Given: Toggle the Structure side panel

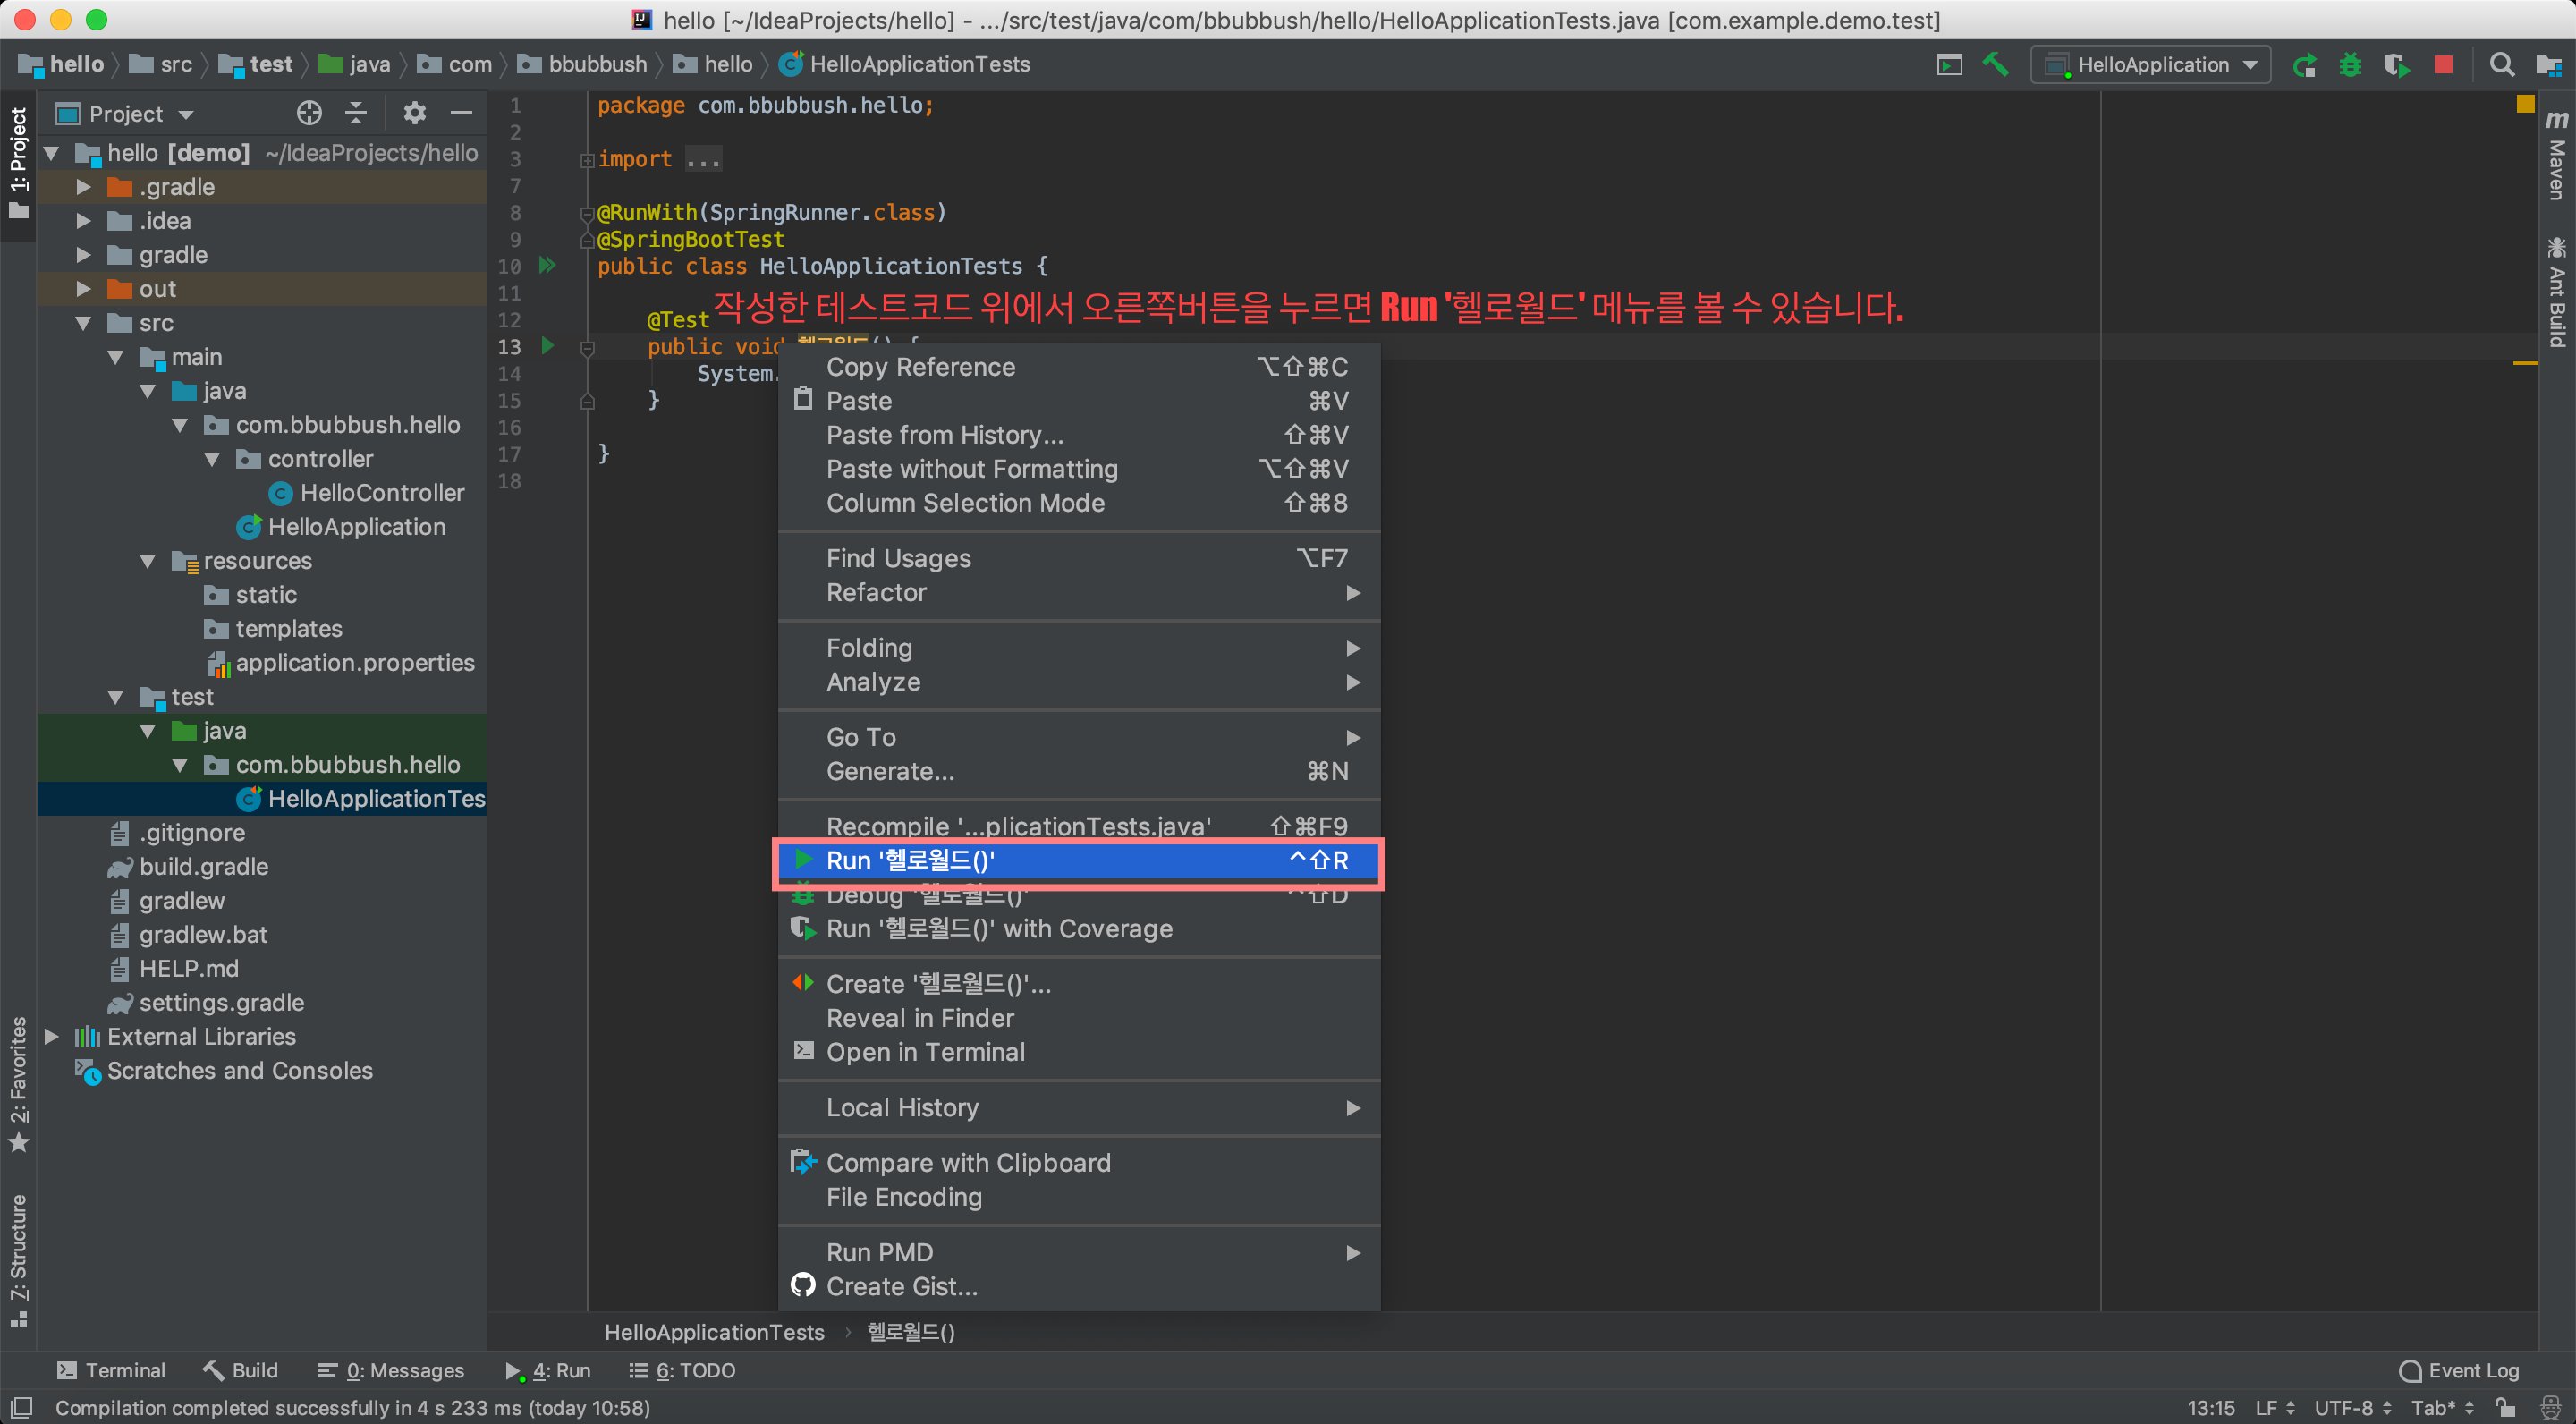Looking at the screenshot, I should pyautogui.click(x=18, y=1259).
